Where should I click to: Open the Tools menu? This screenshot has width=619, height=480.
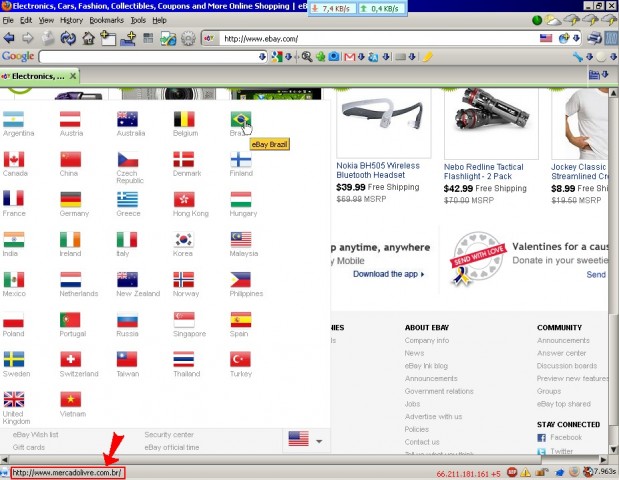138,20
